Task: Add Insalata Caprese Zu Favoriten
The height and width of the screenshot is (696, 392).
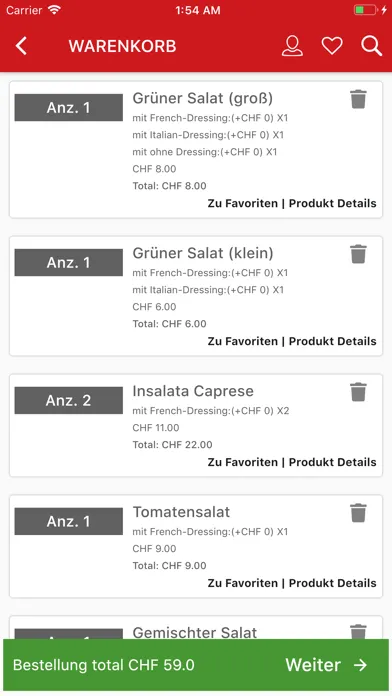Action: pos(242,462)
